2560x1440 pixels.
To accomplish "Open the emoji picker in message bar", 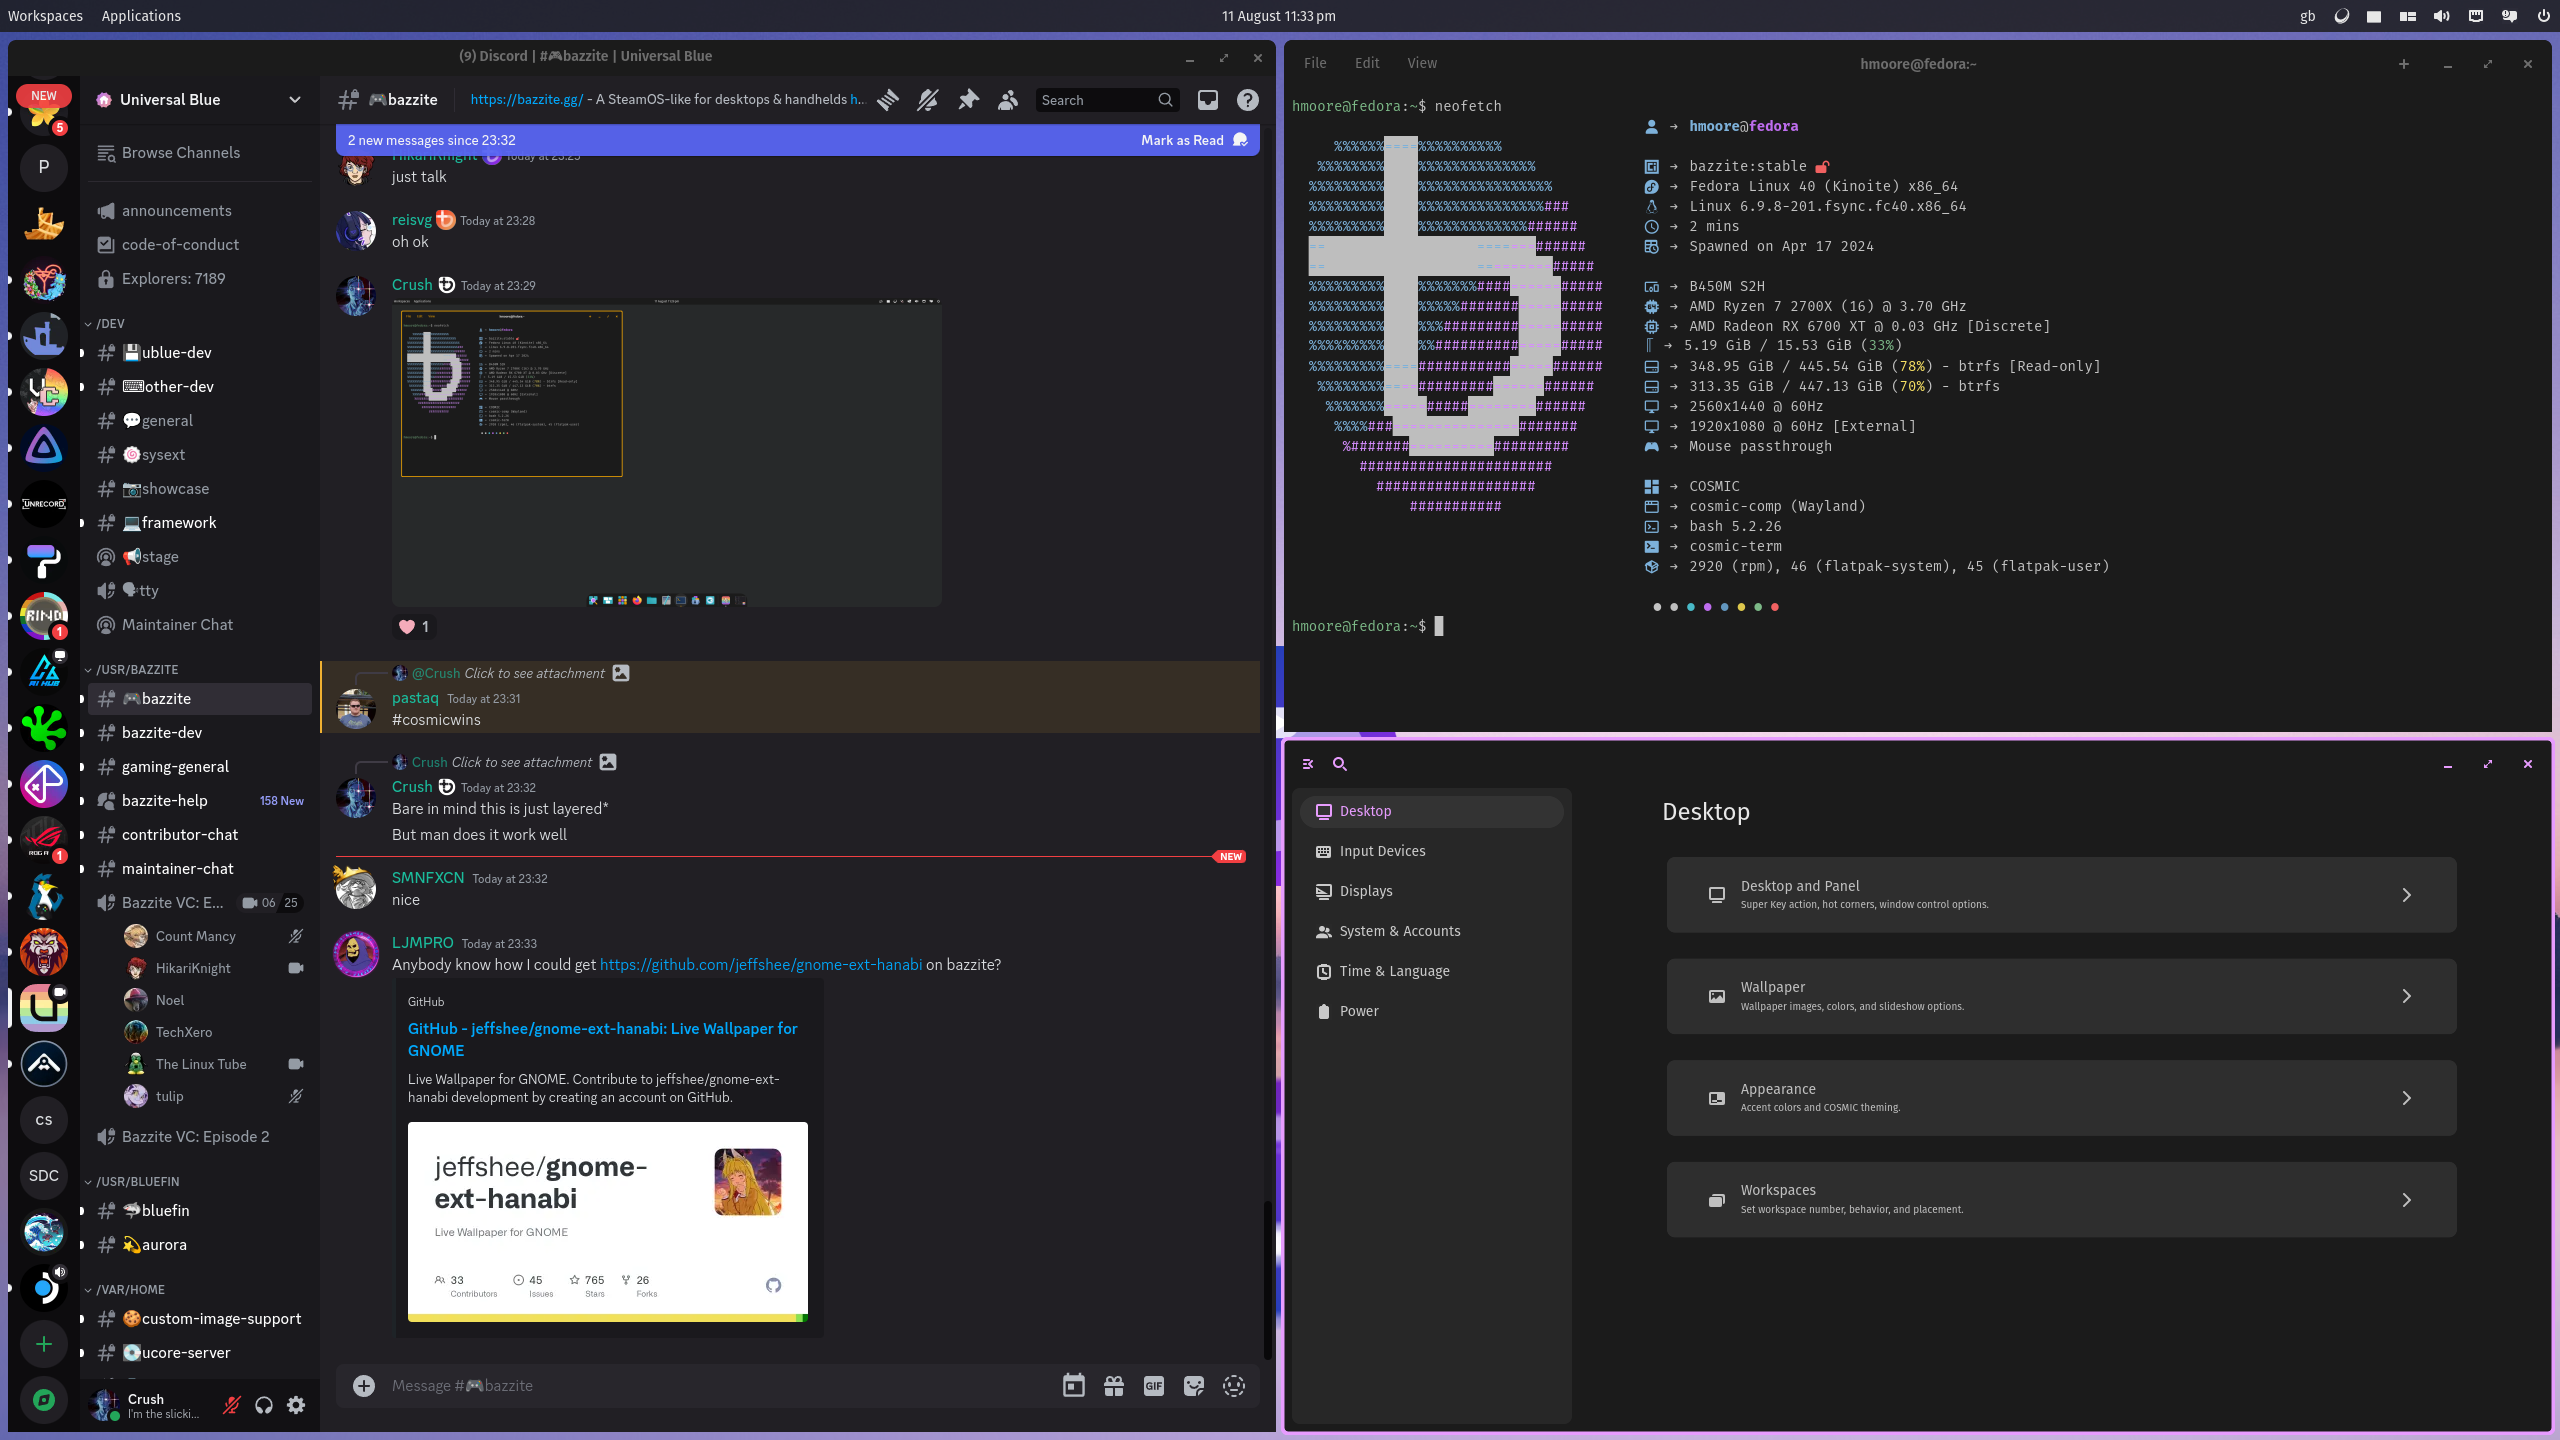I will point(1233,1386).
